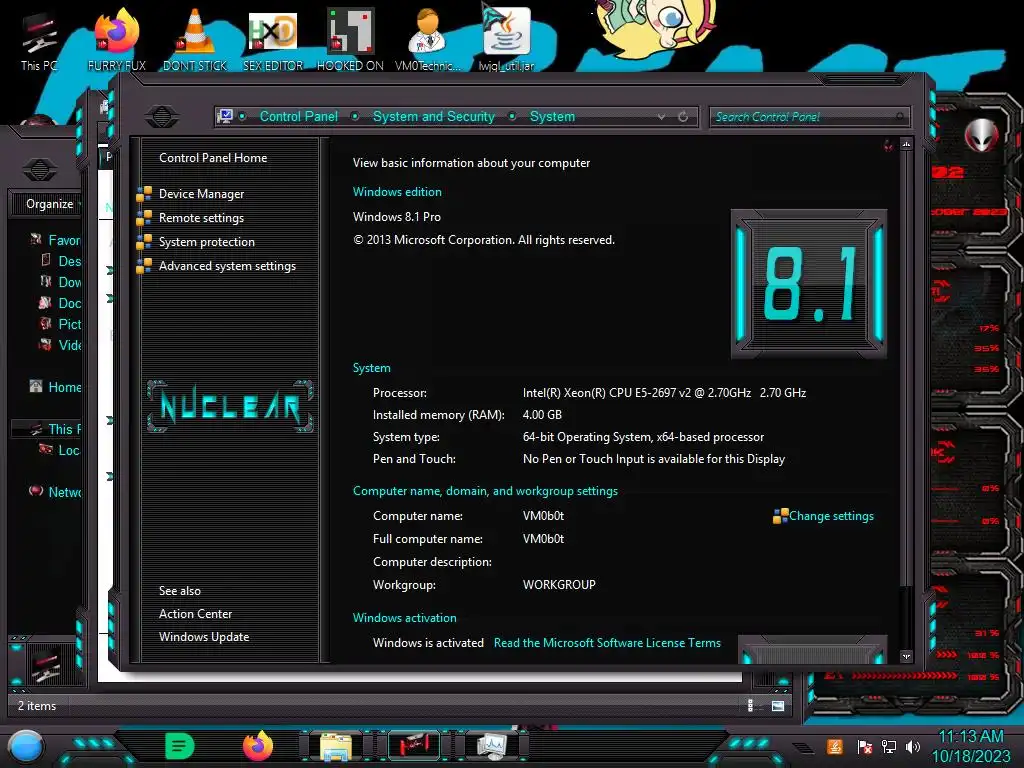Select Videos in Explorer navigation pane

(61, 345)
